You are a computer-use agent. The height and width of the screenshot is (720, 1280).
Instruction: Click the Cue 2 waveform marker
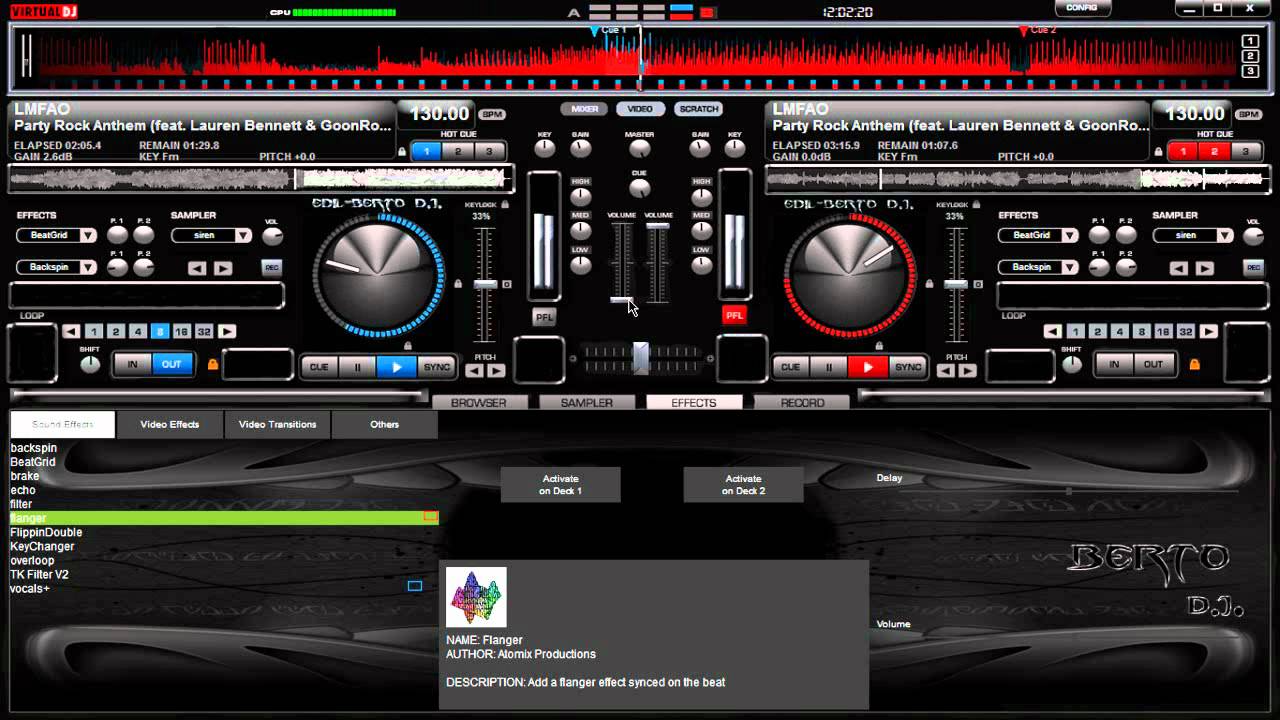pos(1023,32)
